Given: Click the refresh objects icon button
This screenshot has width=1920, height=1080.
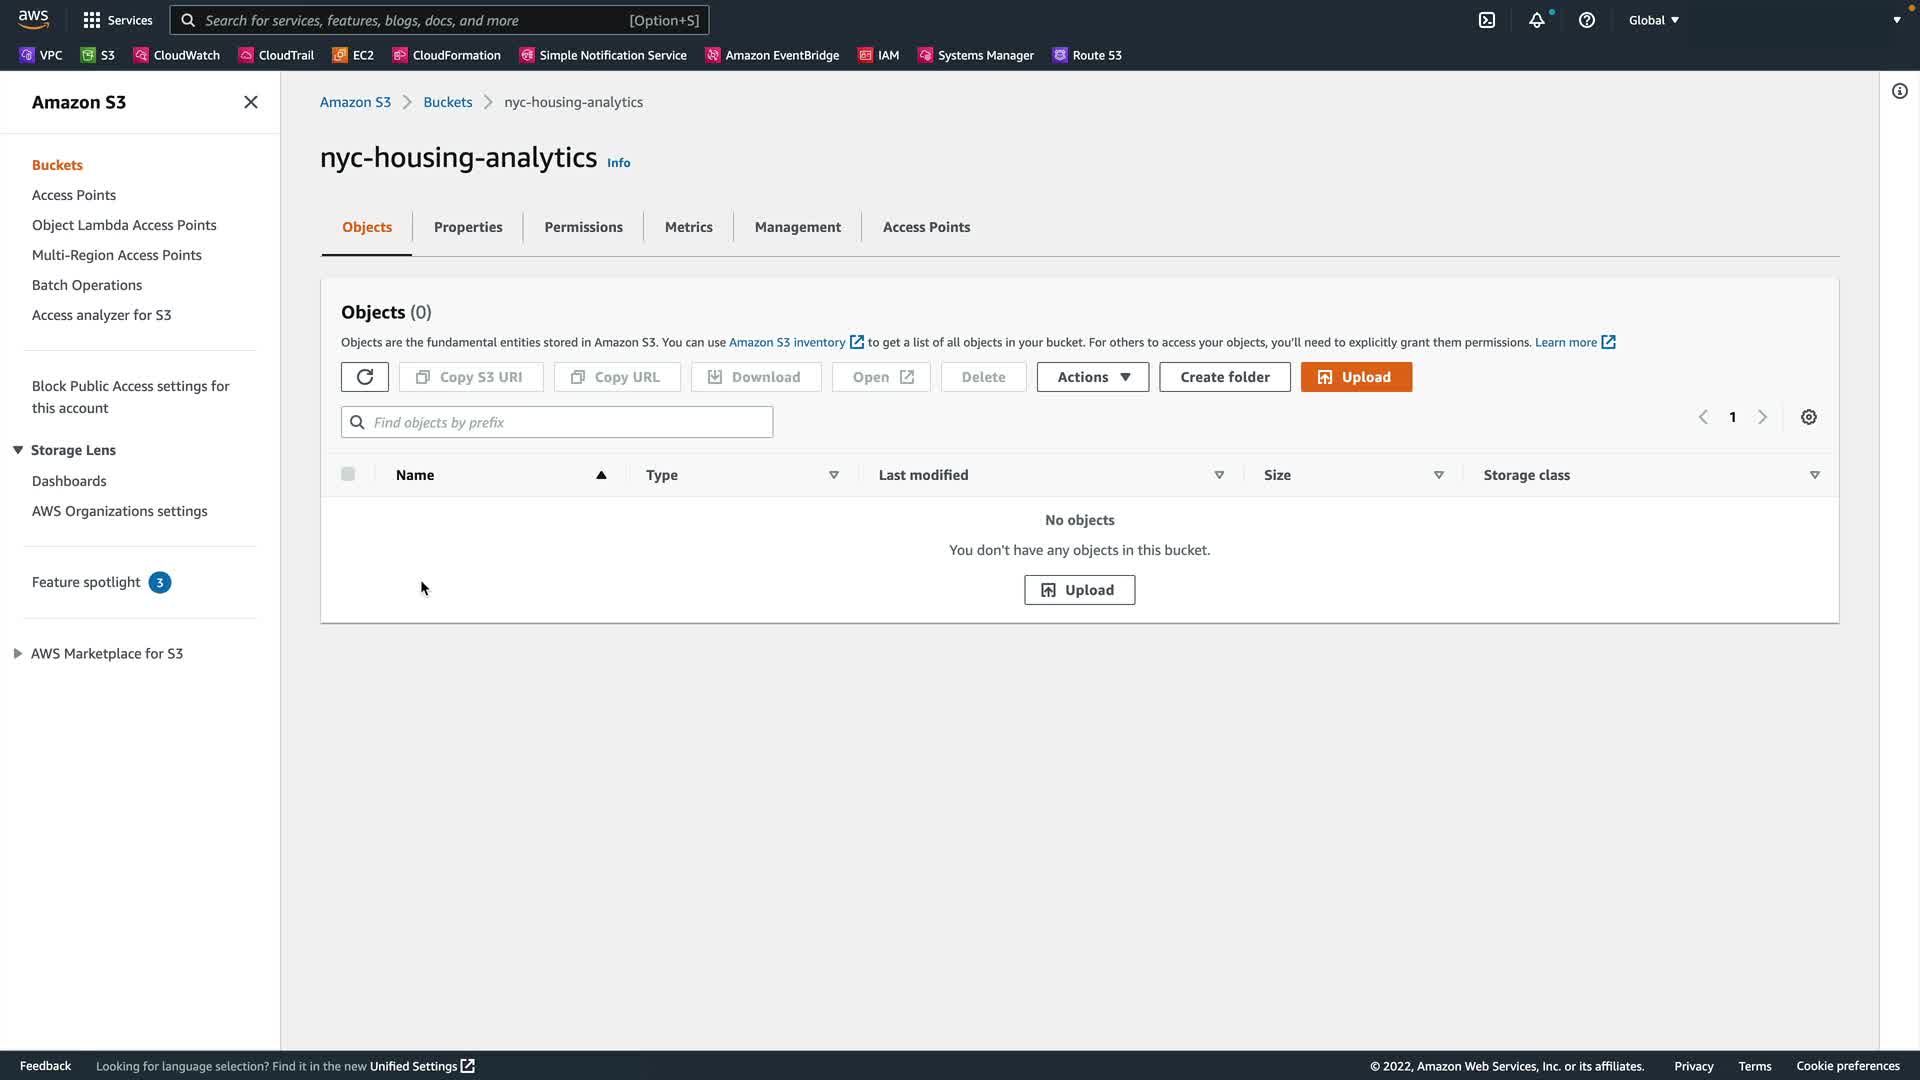Looking at the screenshot, I should (x=365, y=377).
